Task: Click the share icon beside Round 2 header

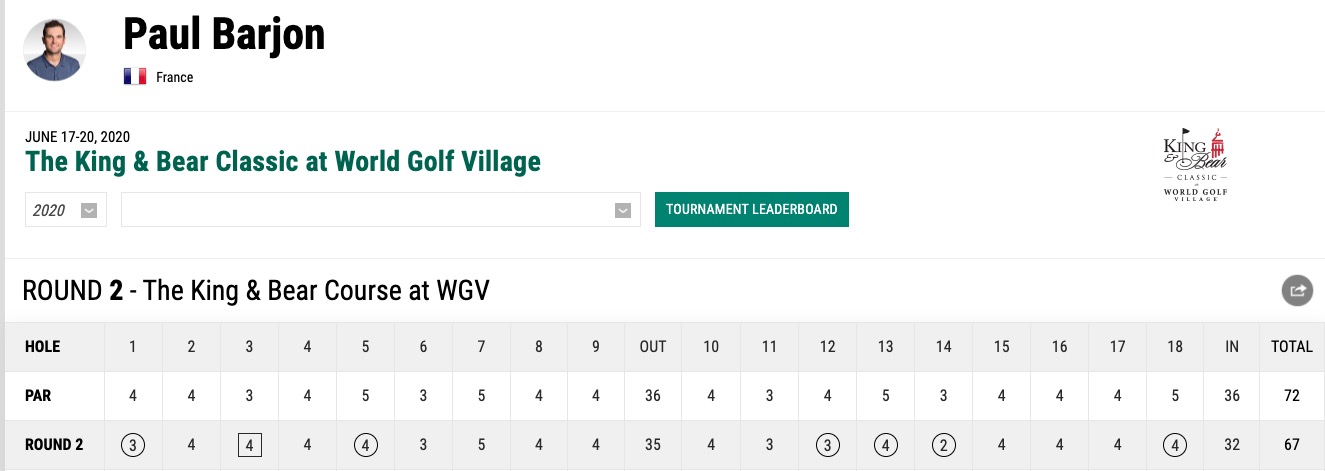Action: [1297, 291]
